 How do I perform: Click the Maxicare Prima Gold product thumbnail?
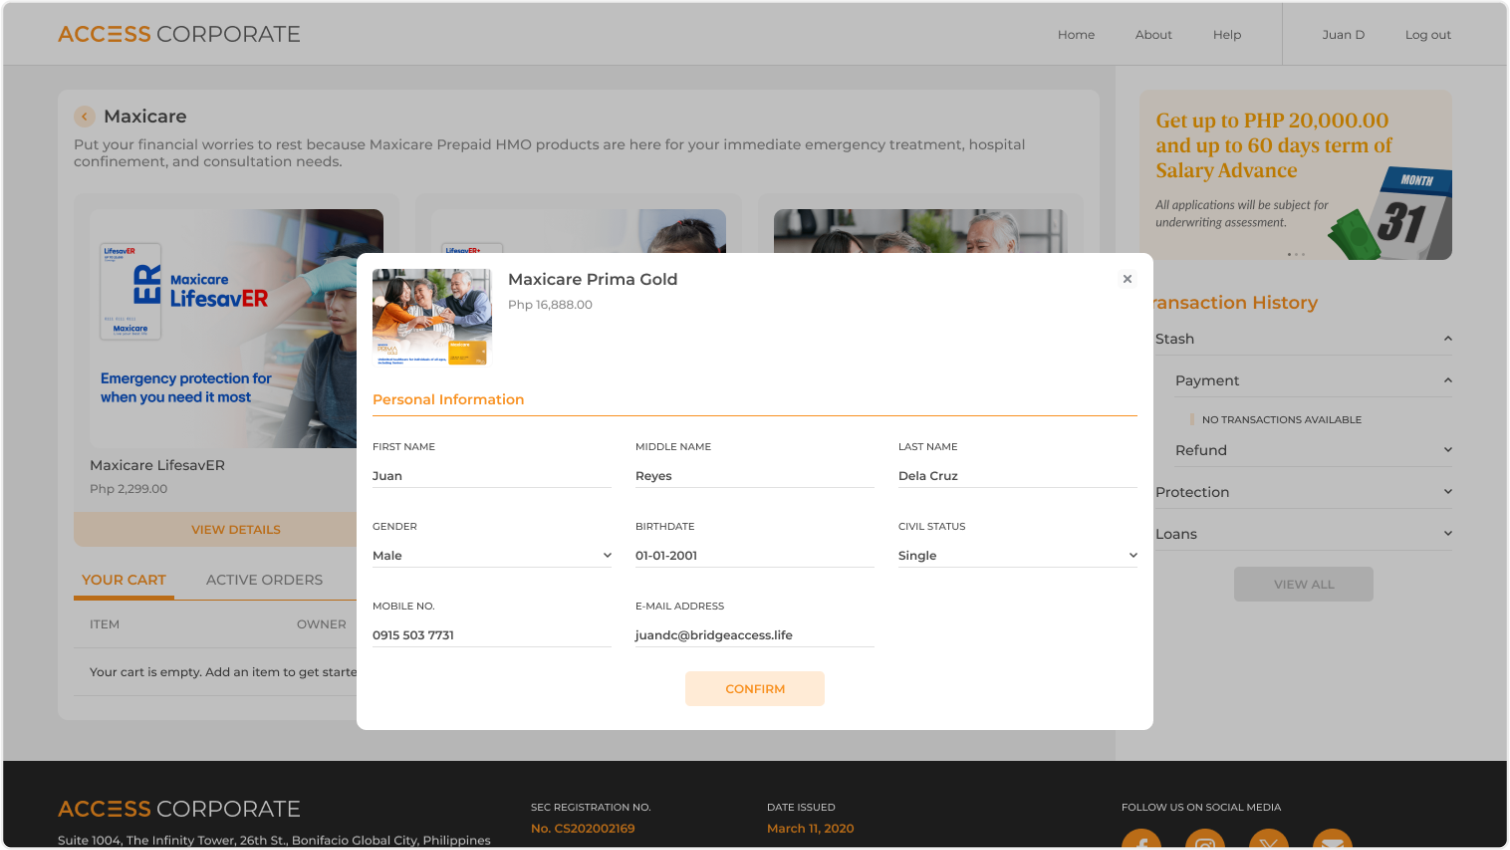click(x=432, y=318)
